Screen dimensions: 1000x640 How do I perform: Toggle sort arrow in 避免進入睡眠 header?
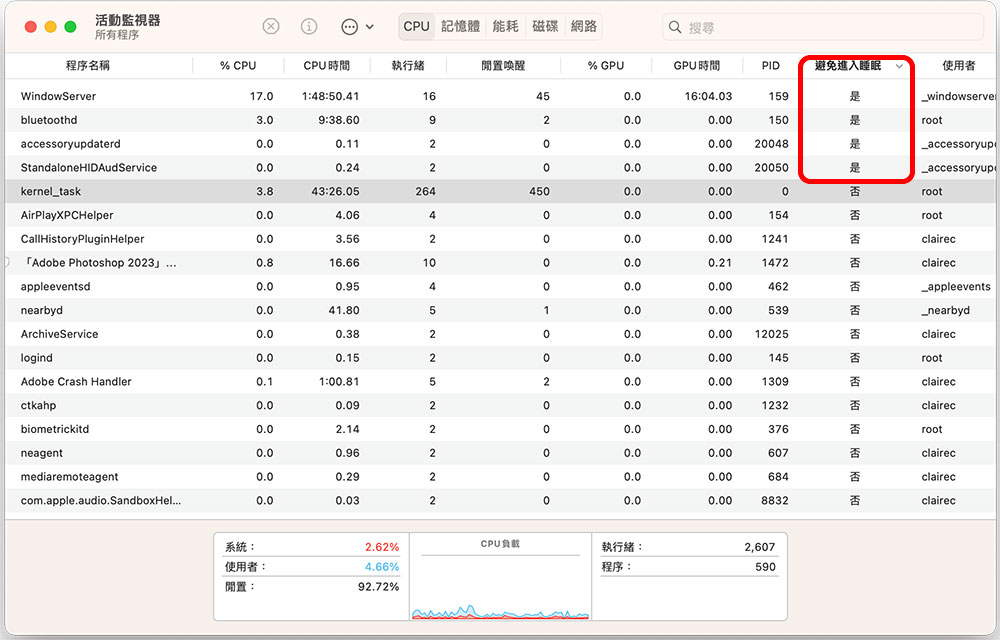pos(900,66)
